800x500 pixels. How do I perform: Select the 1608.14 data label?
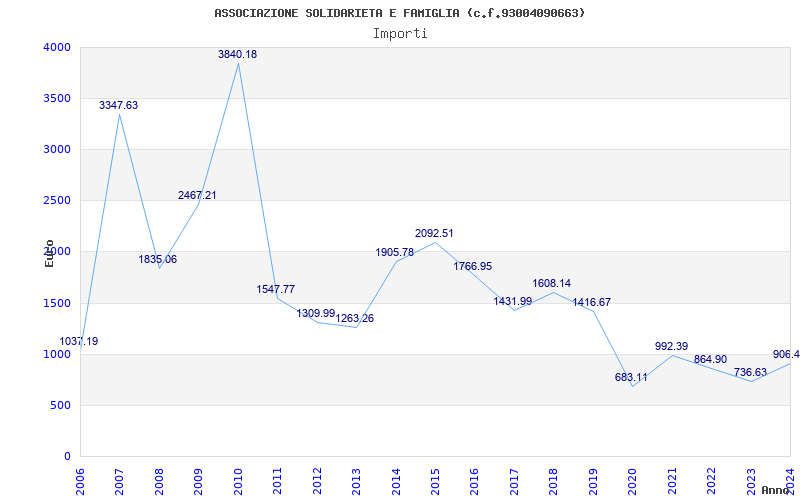point(552,283)
